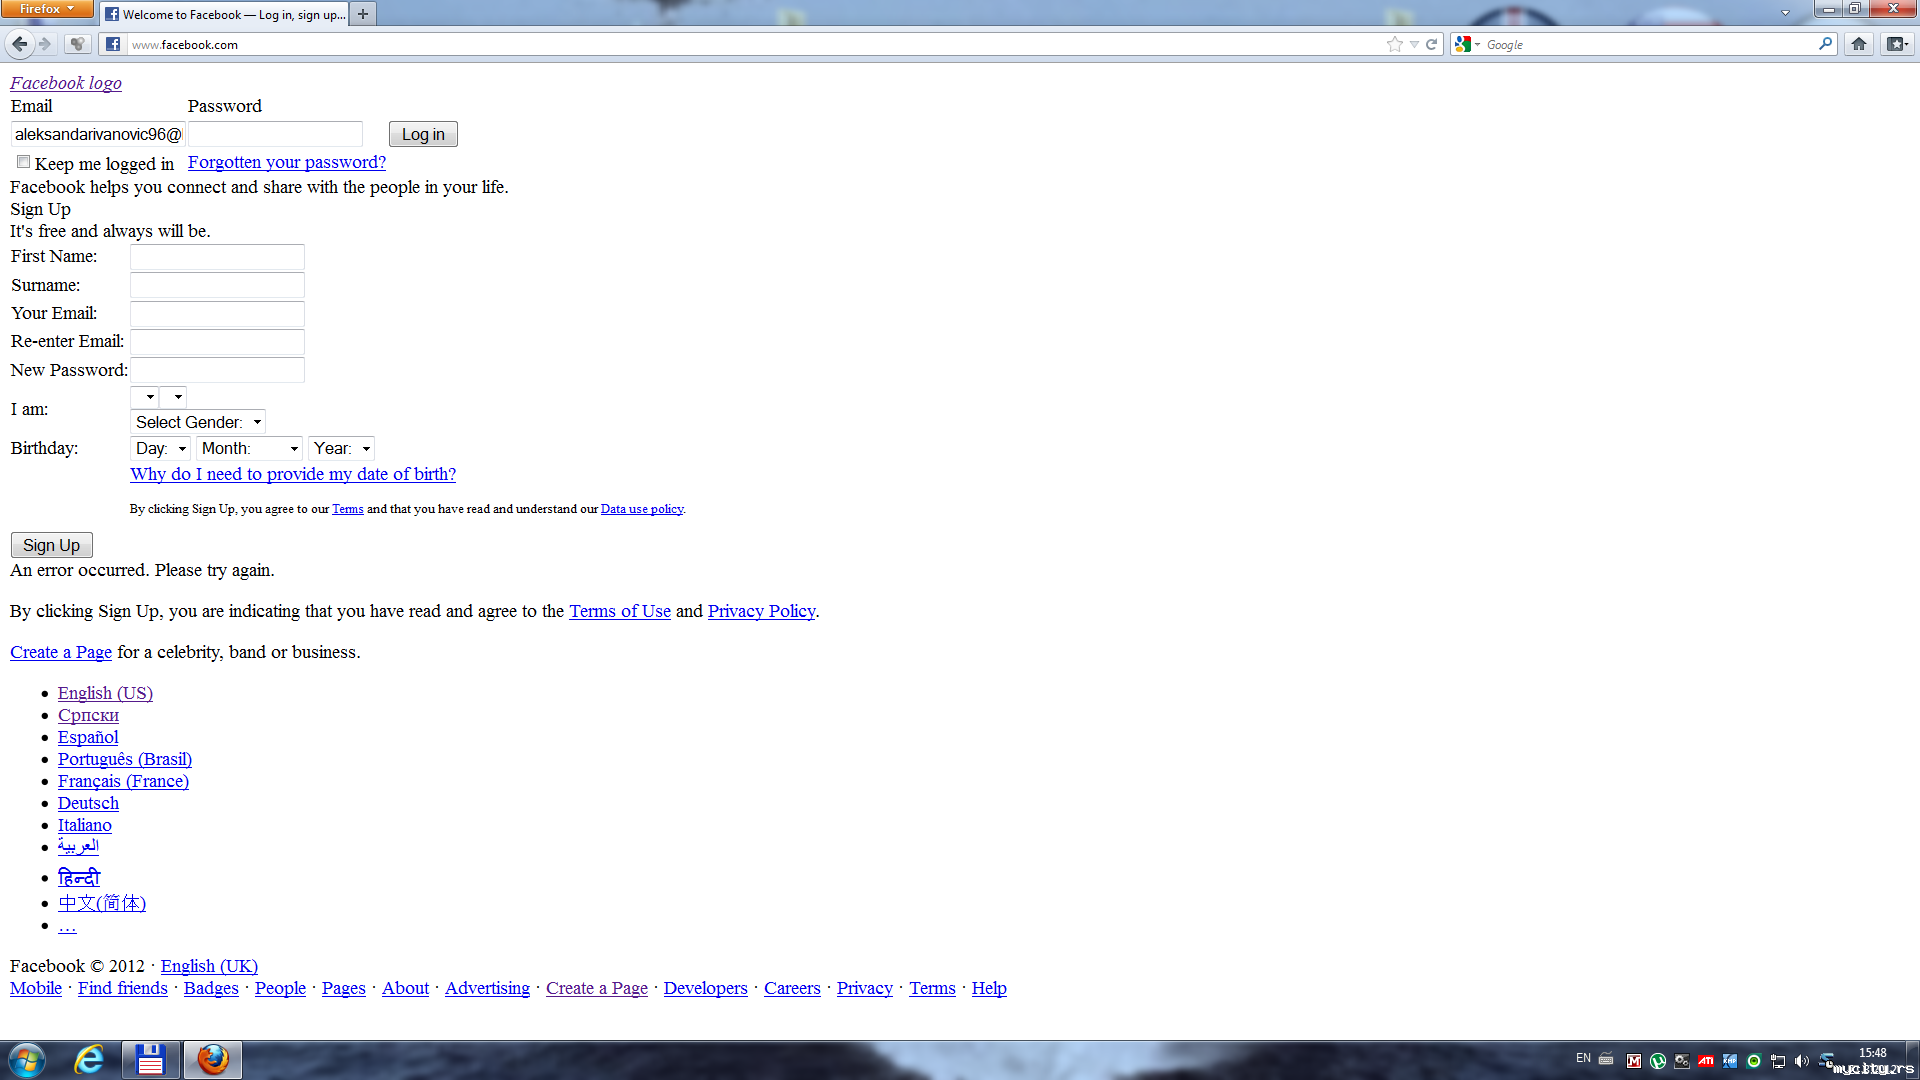The height and width of the screenshot is (1080, 1920).
Task: Open the Forgotten your password link
Action: click(x=286, y=162)
